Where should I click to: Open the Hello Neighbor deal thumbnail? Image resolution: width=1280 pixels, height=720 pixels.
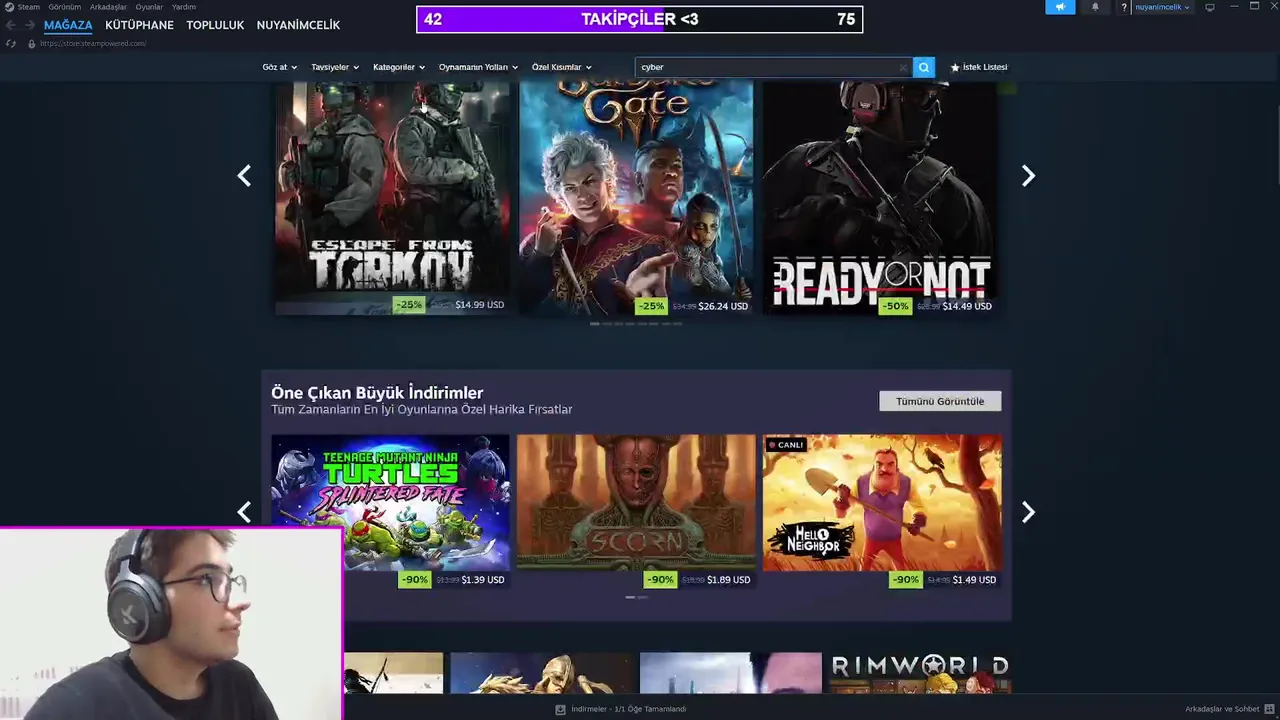click(882, 502)
